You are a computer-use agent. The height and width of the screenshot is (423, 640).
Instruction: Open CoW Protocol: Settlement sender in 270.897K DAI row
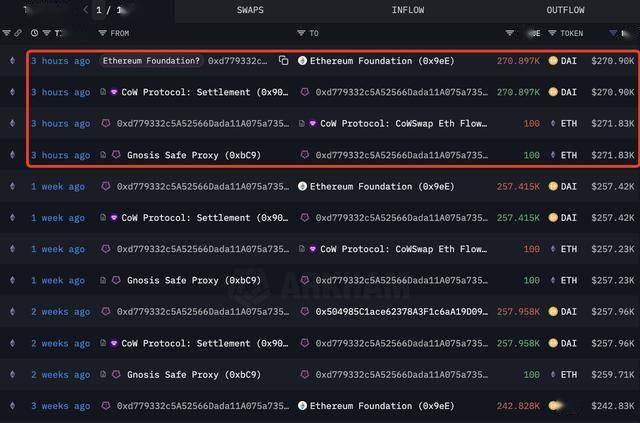pos(204,92)
